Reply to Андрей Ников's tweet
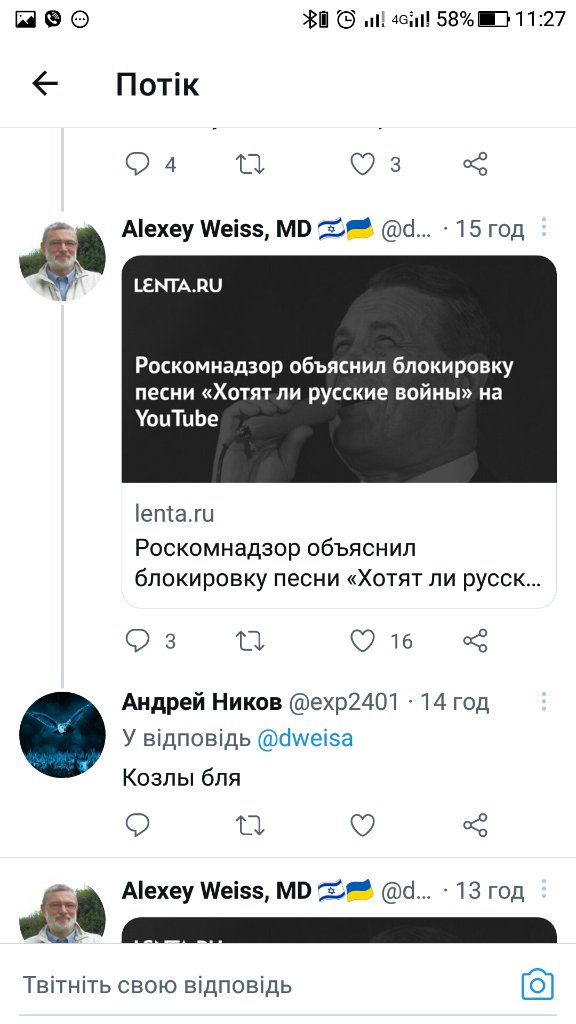 [x=137, y=825]
